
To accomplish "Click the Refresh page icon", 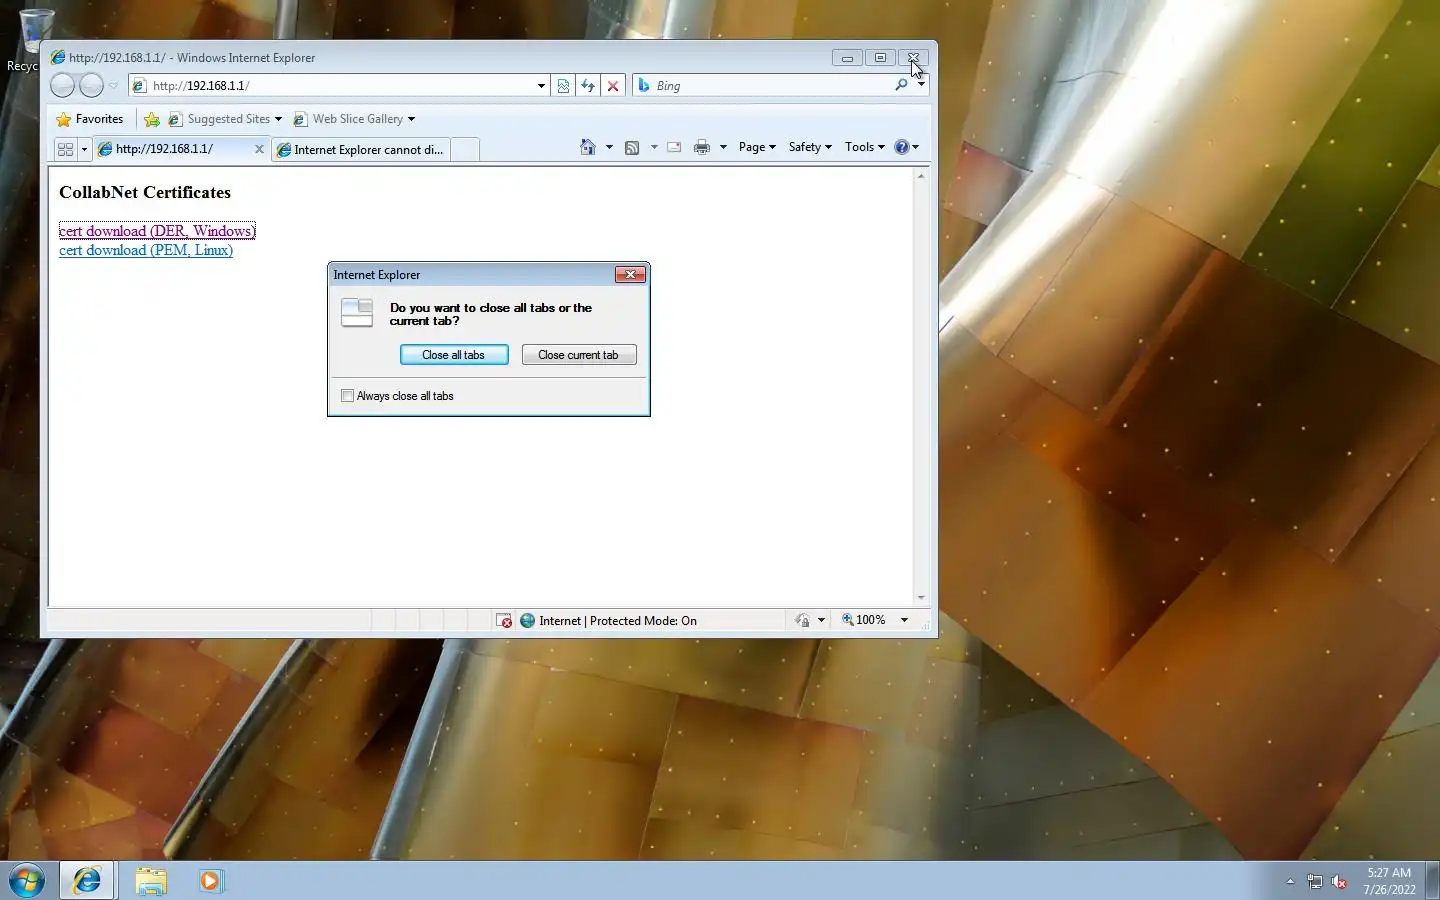I will [588, 86].
